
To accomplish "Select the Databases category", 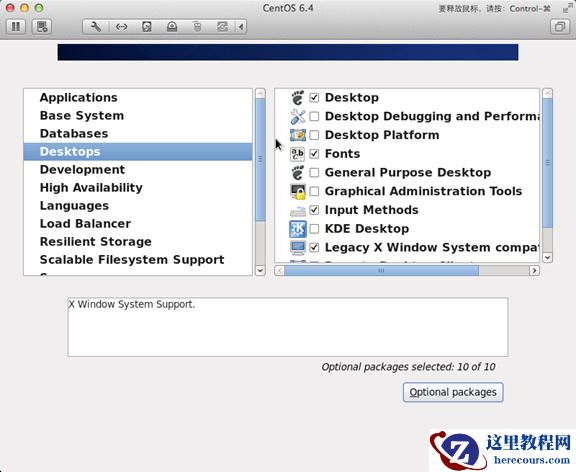I will (138, 133).
